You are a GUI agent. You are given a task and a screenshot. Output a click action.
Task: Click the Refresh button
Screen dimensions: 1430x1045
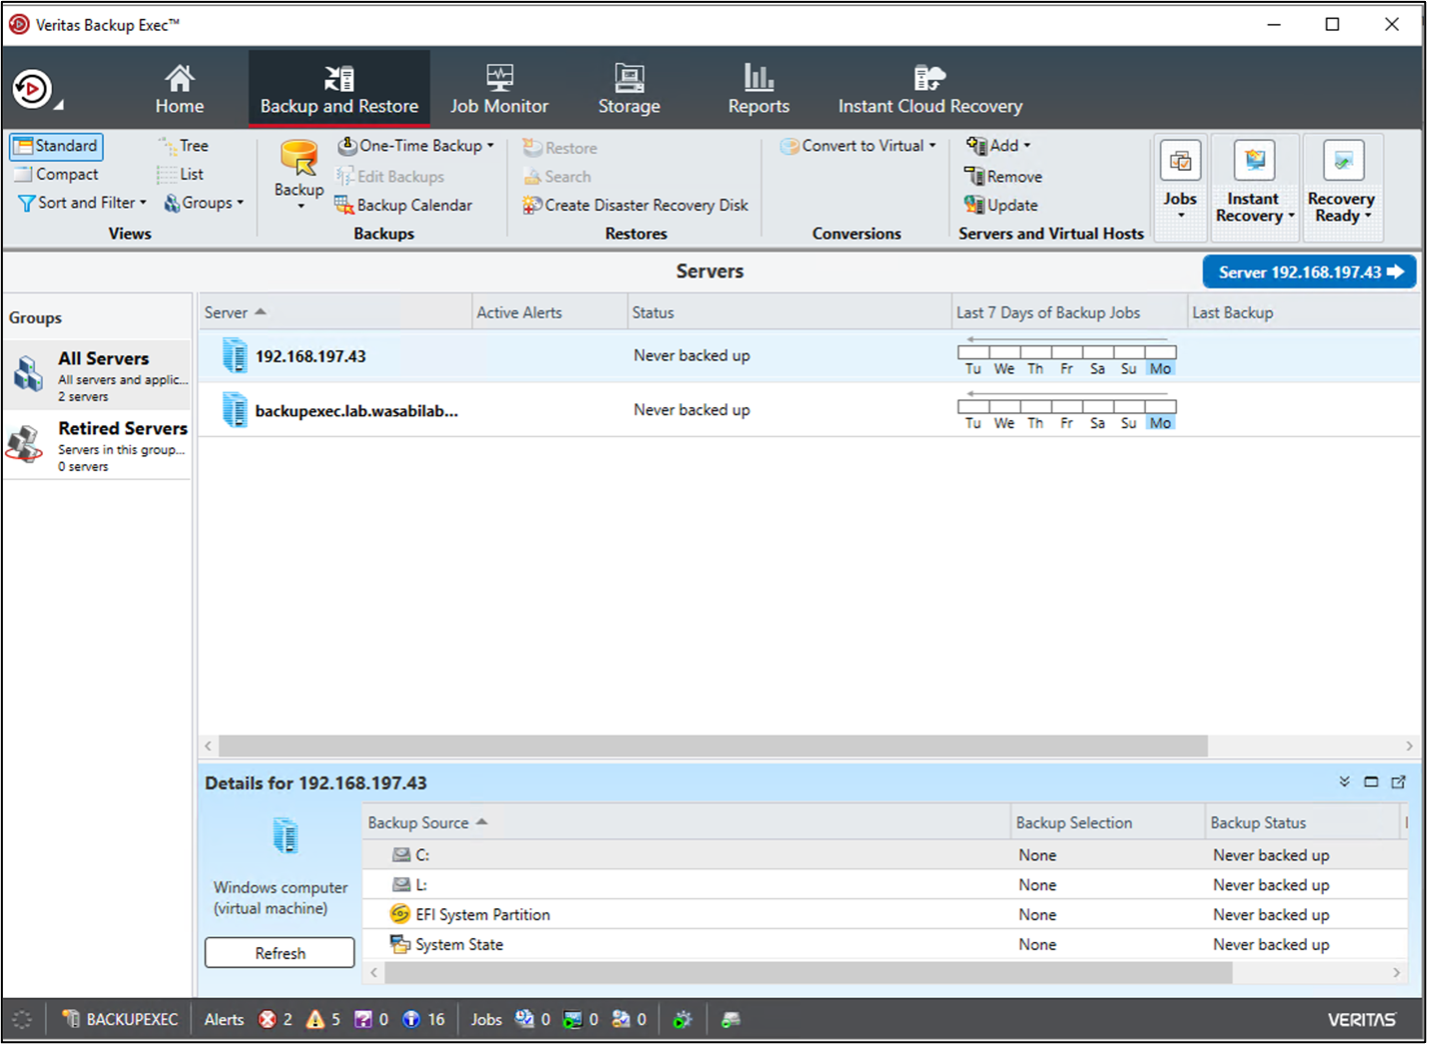(280, 953)
